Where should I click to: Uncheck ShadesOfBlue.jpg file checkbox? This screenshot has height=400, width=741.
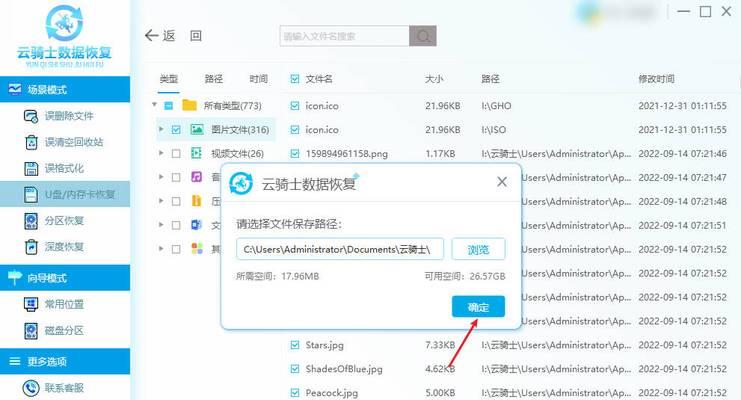[295, 369]
